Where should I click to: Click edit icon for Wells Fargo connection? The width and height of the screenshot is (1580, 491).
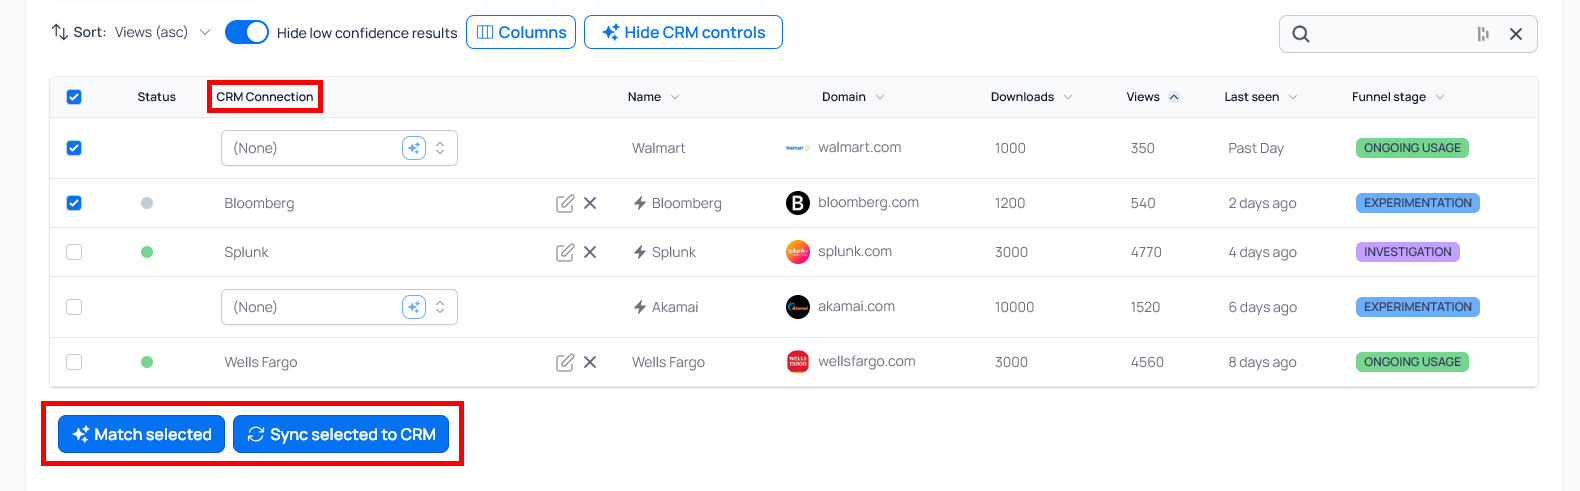(x=565, y=362)
